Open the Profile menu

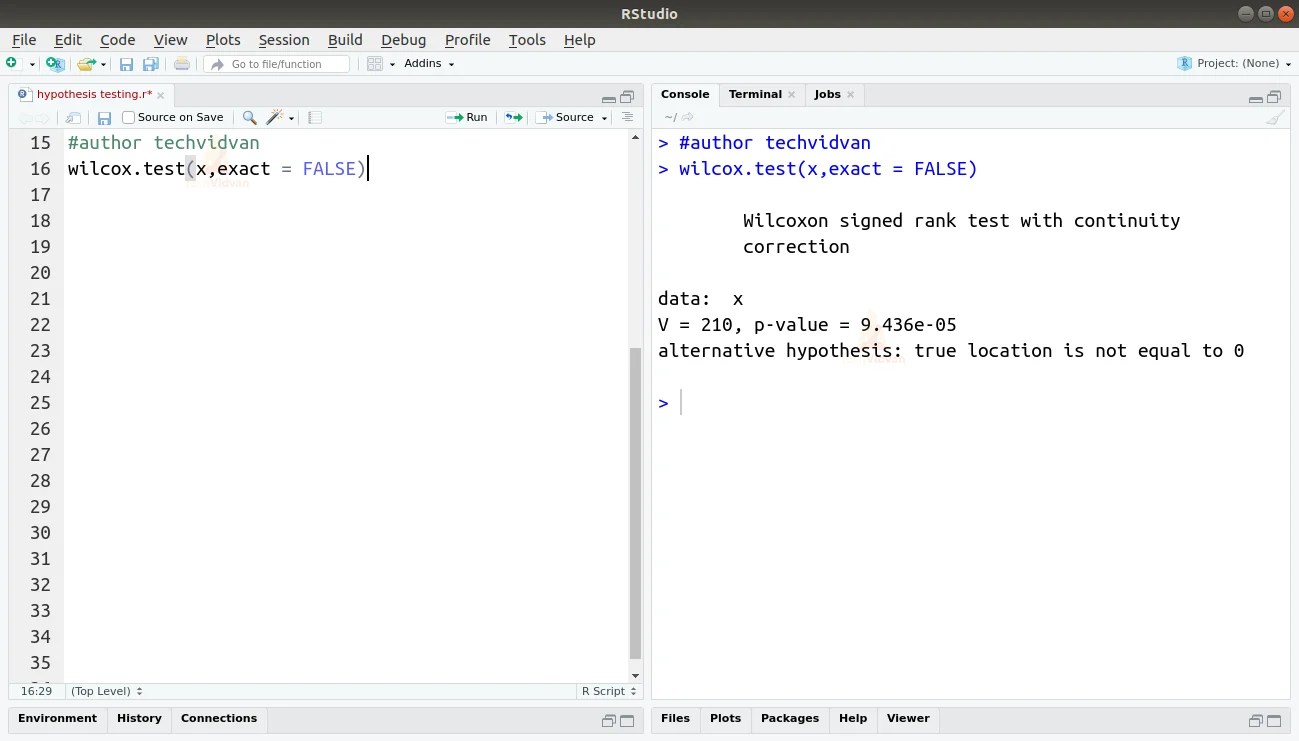pyautogui.click(x=467, y=39)
